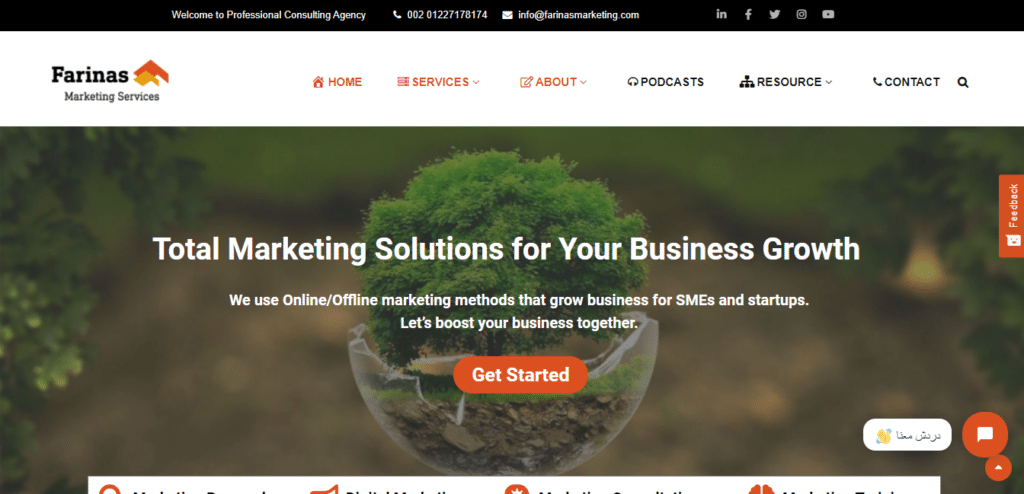Click the phone number 002 01227178174
The height and width of the screenshot is (494, 1024).
(x=440, y=14)
